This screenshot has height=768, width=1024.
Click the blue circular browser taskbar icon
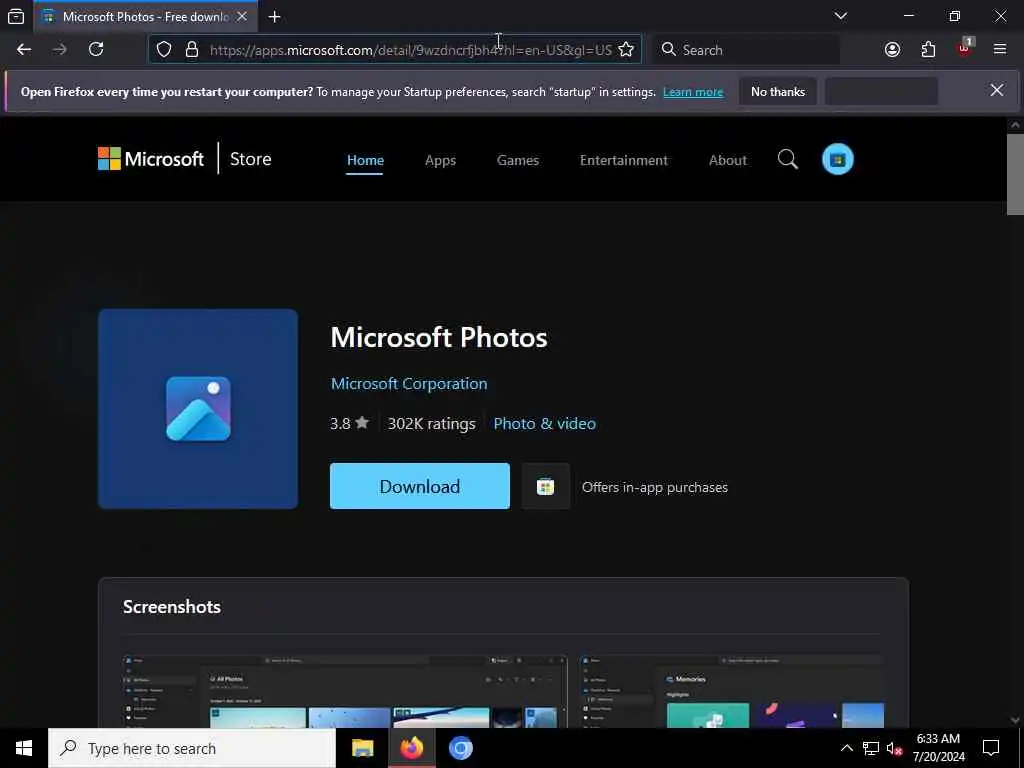pyautogui.click(x=460, y=748)
